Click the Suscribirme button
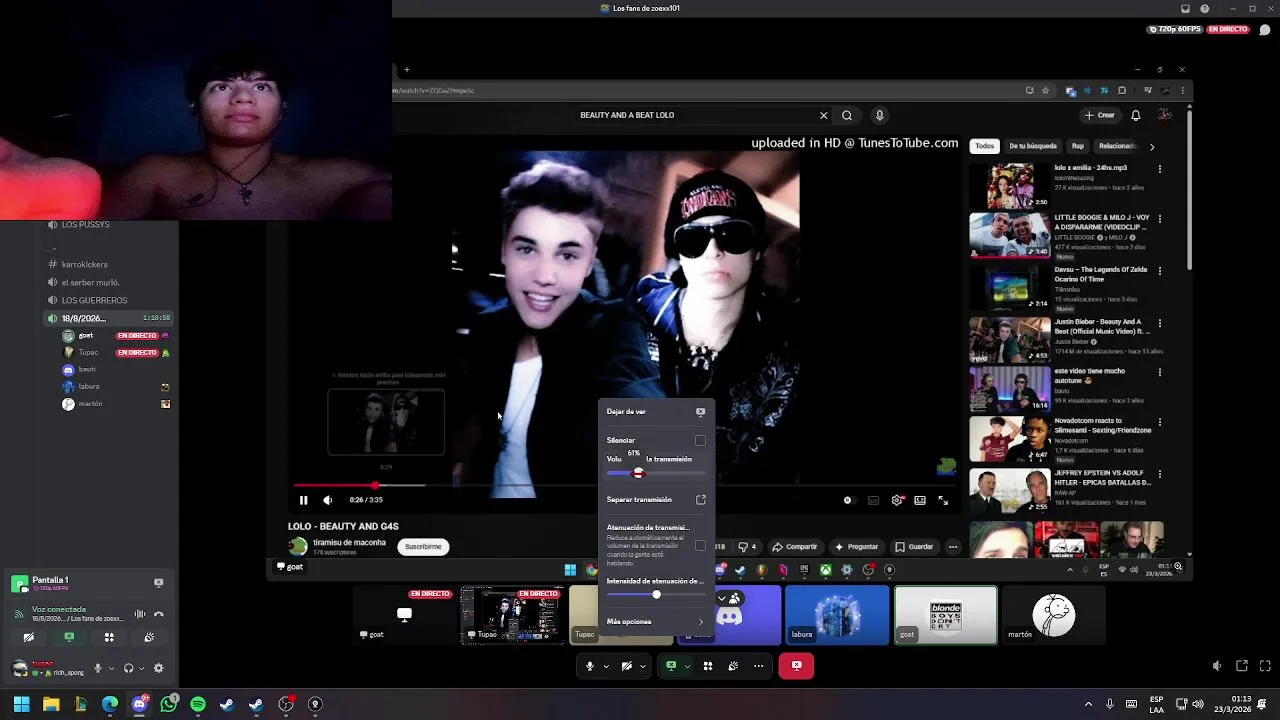Screen dimensions: 1280x720 [x=423, y=546]
